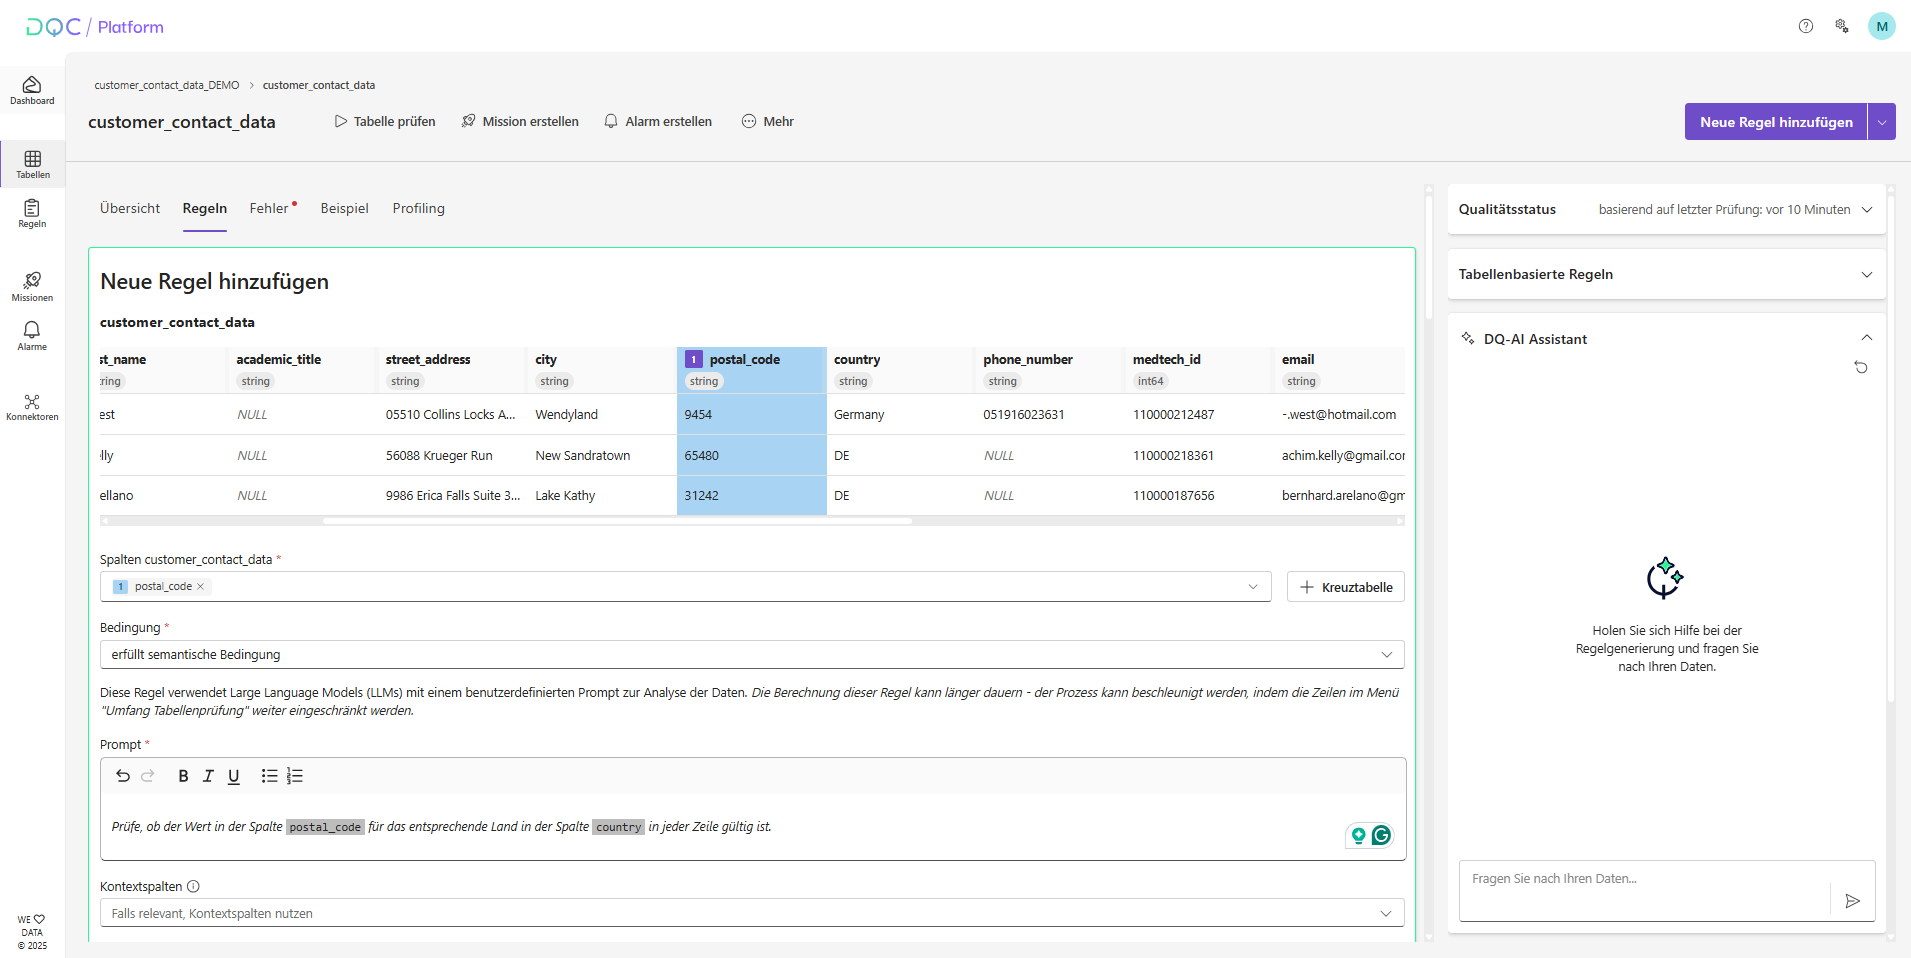The height and width of the screenshot is (958, 1911).
Task: Expand the Qualitätsstatus panel
Action: pyautogui.click(x=1866, y=210)
